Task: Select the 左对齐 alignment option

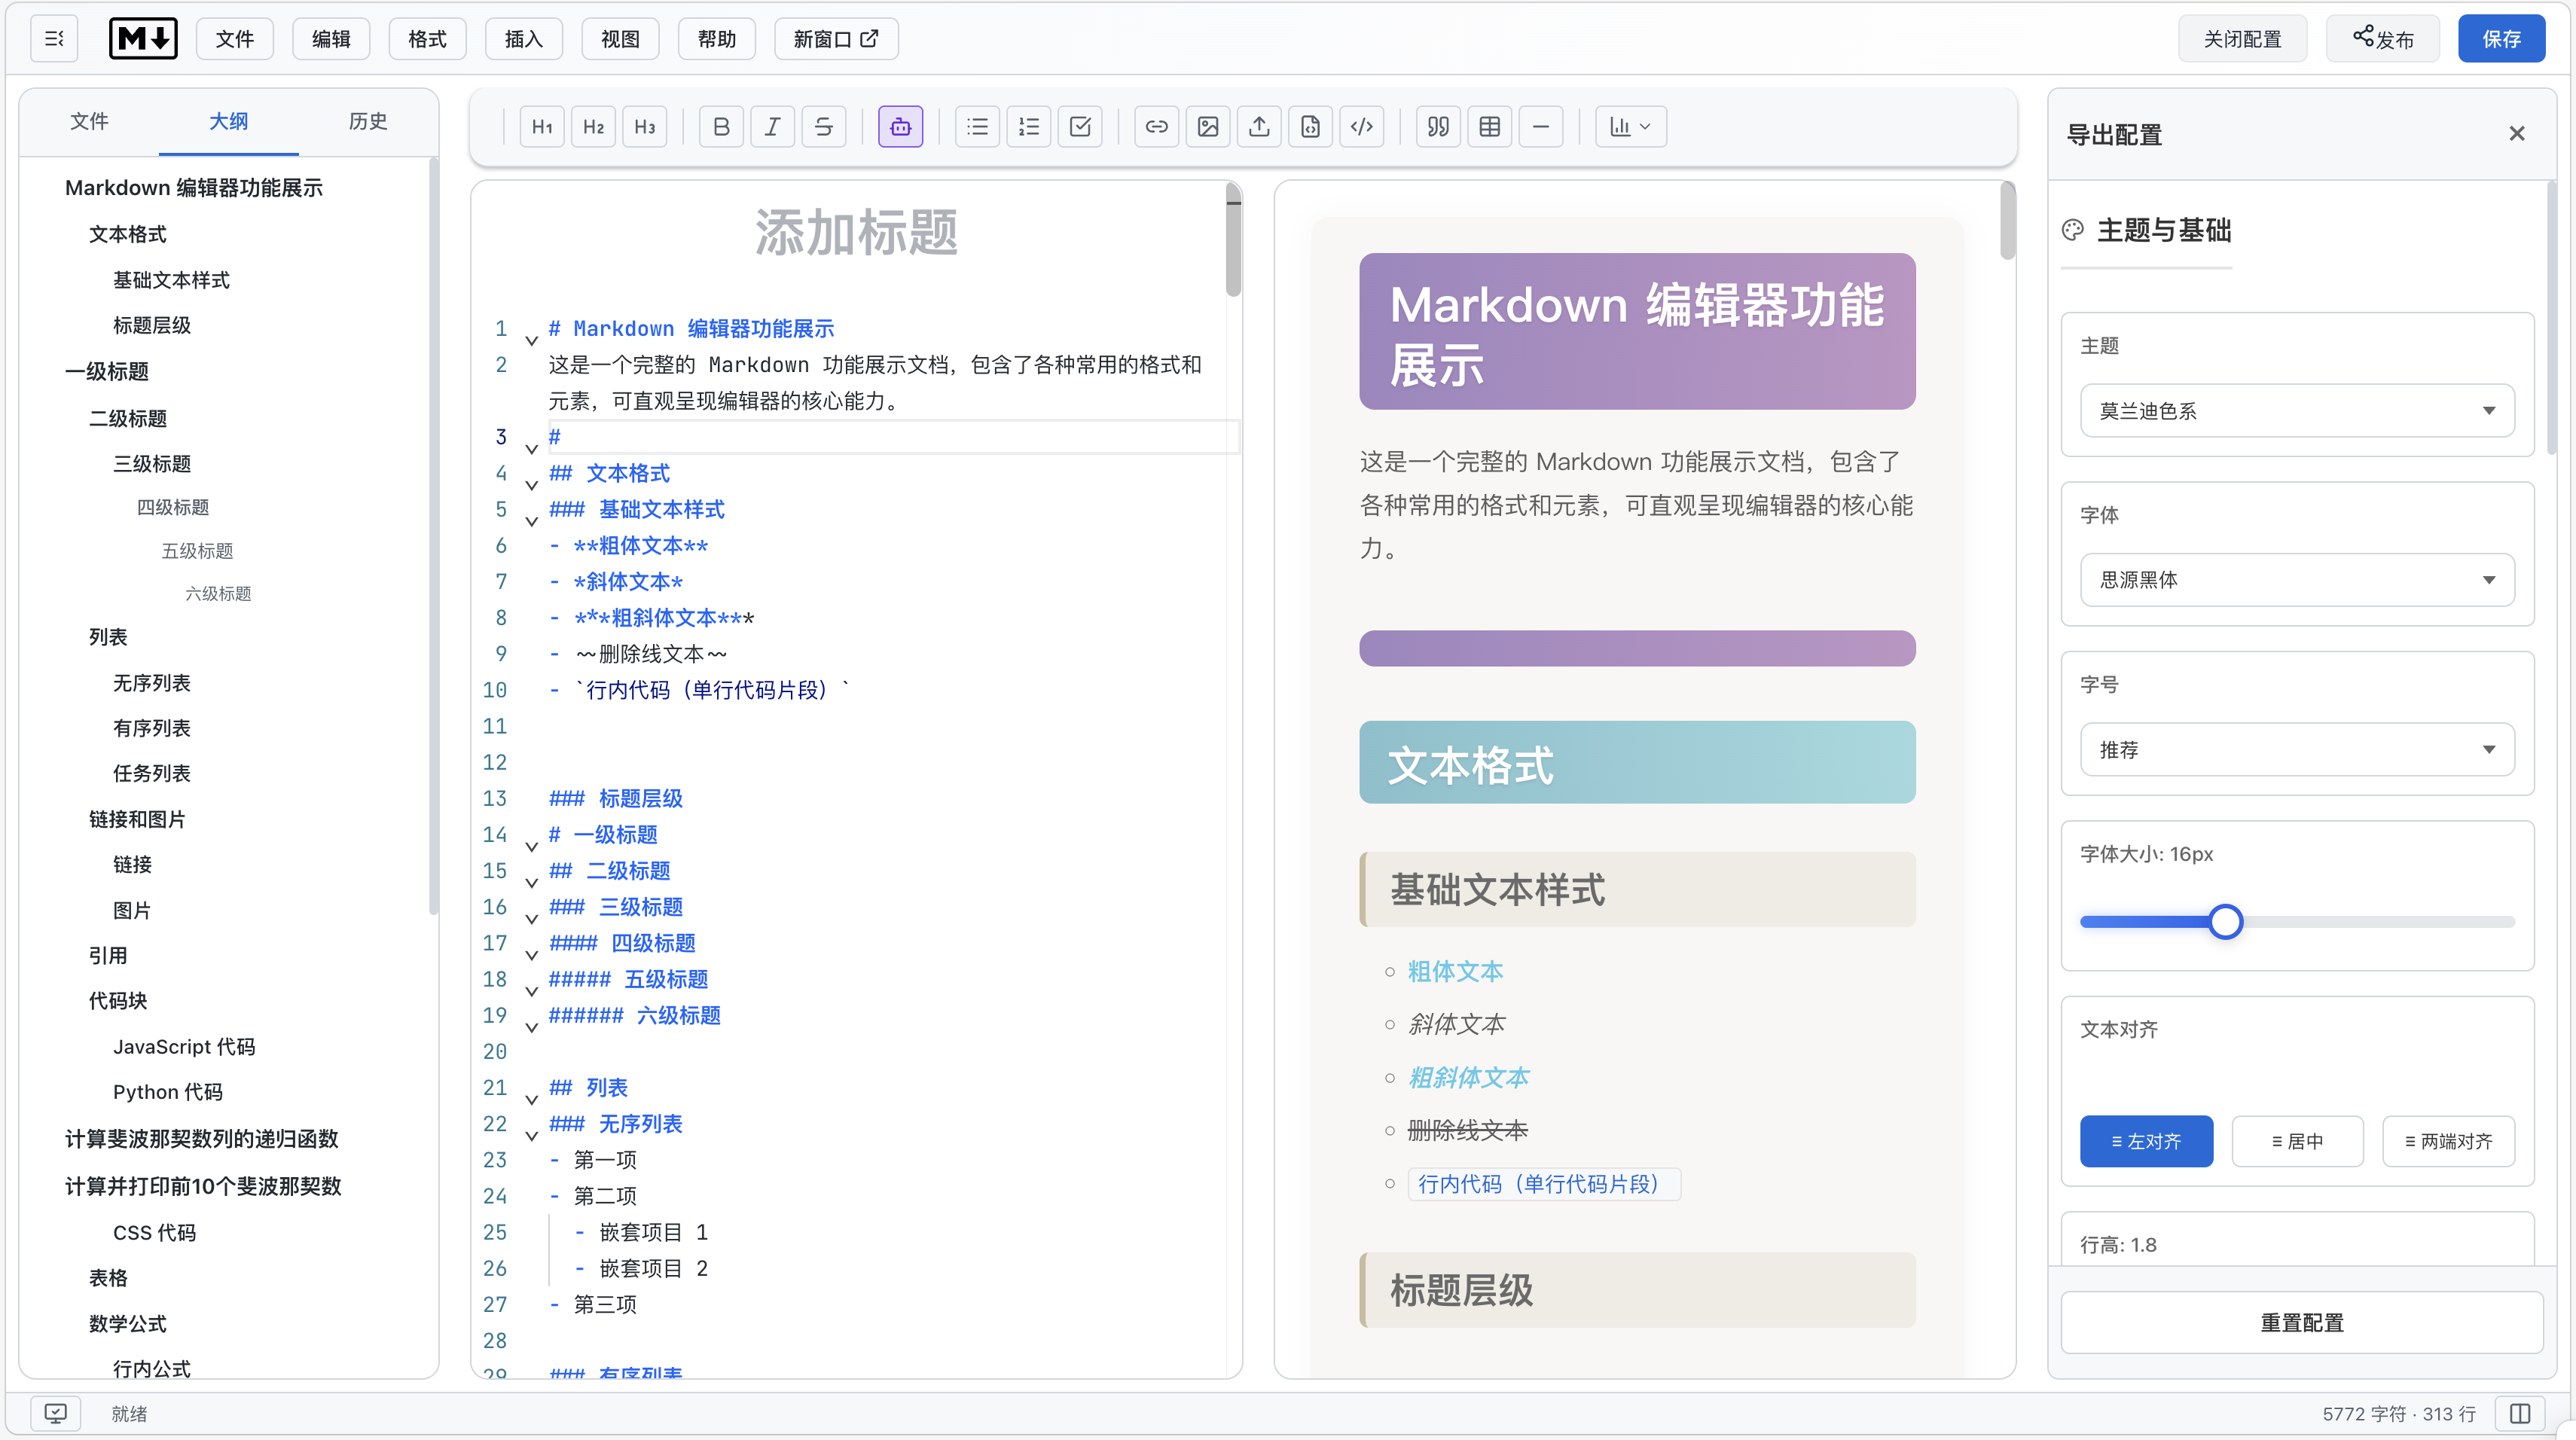Action: (2146, 1141)
